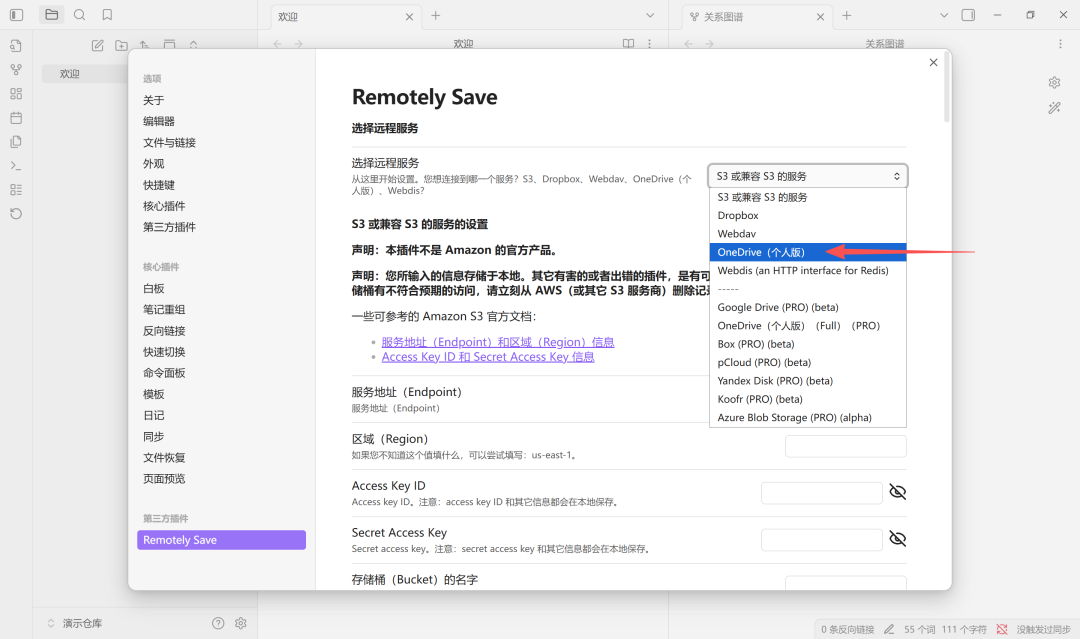Viewport: 1080px width, 639px height.
Task: Click the Remotely Save sync ribbon icon
Action: pos(16,213)
